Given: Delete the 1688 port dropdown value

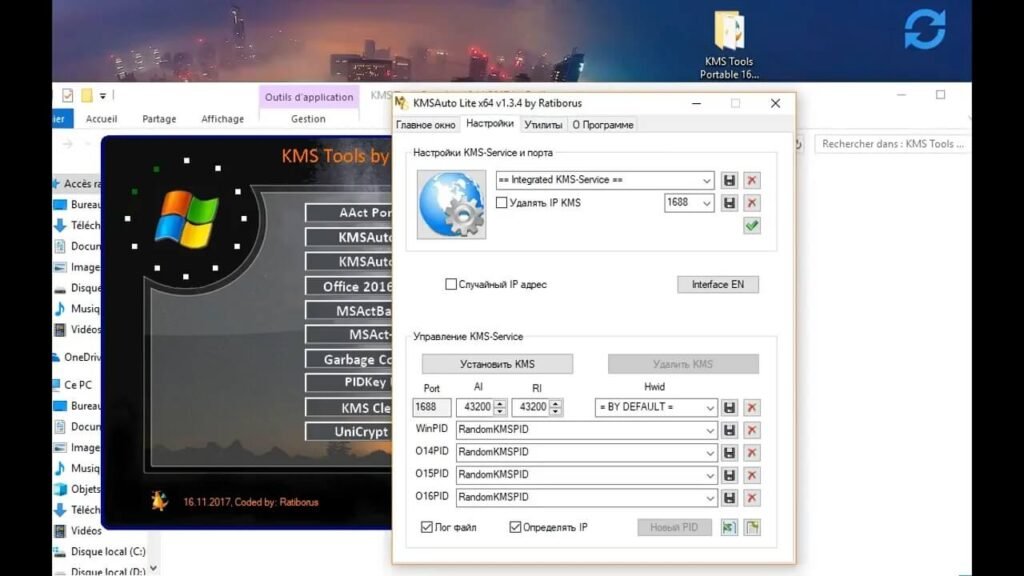Looking at the screenshot, I should (752, 203).
